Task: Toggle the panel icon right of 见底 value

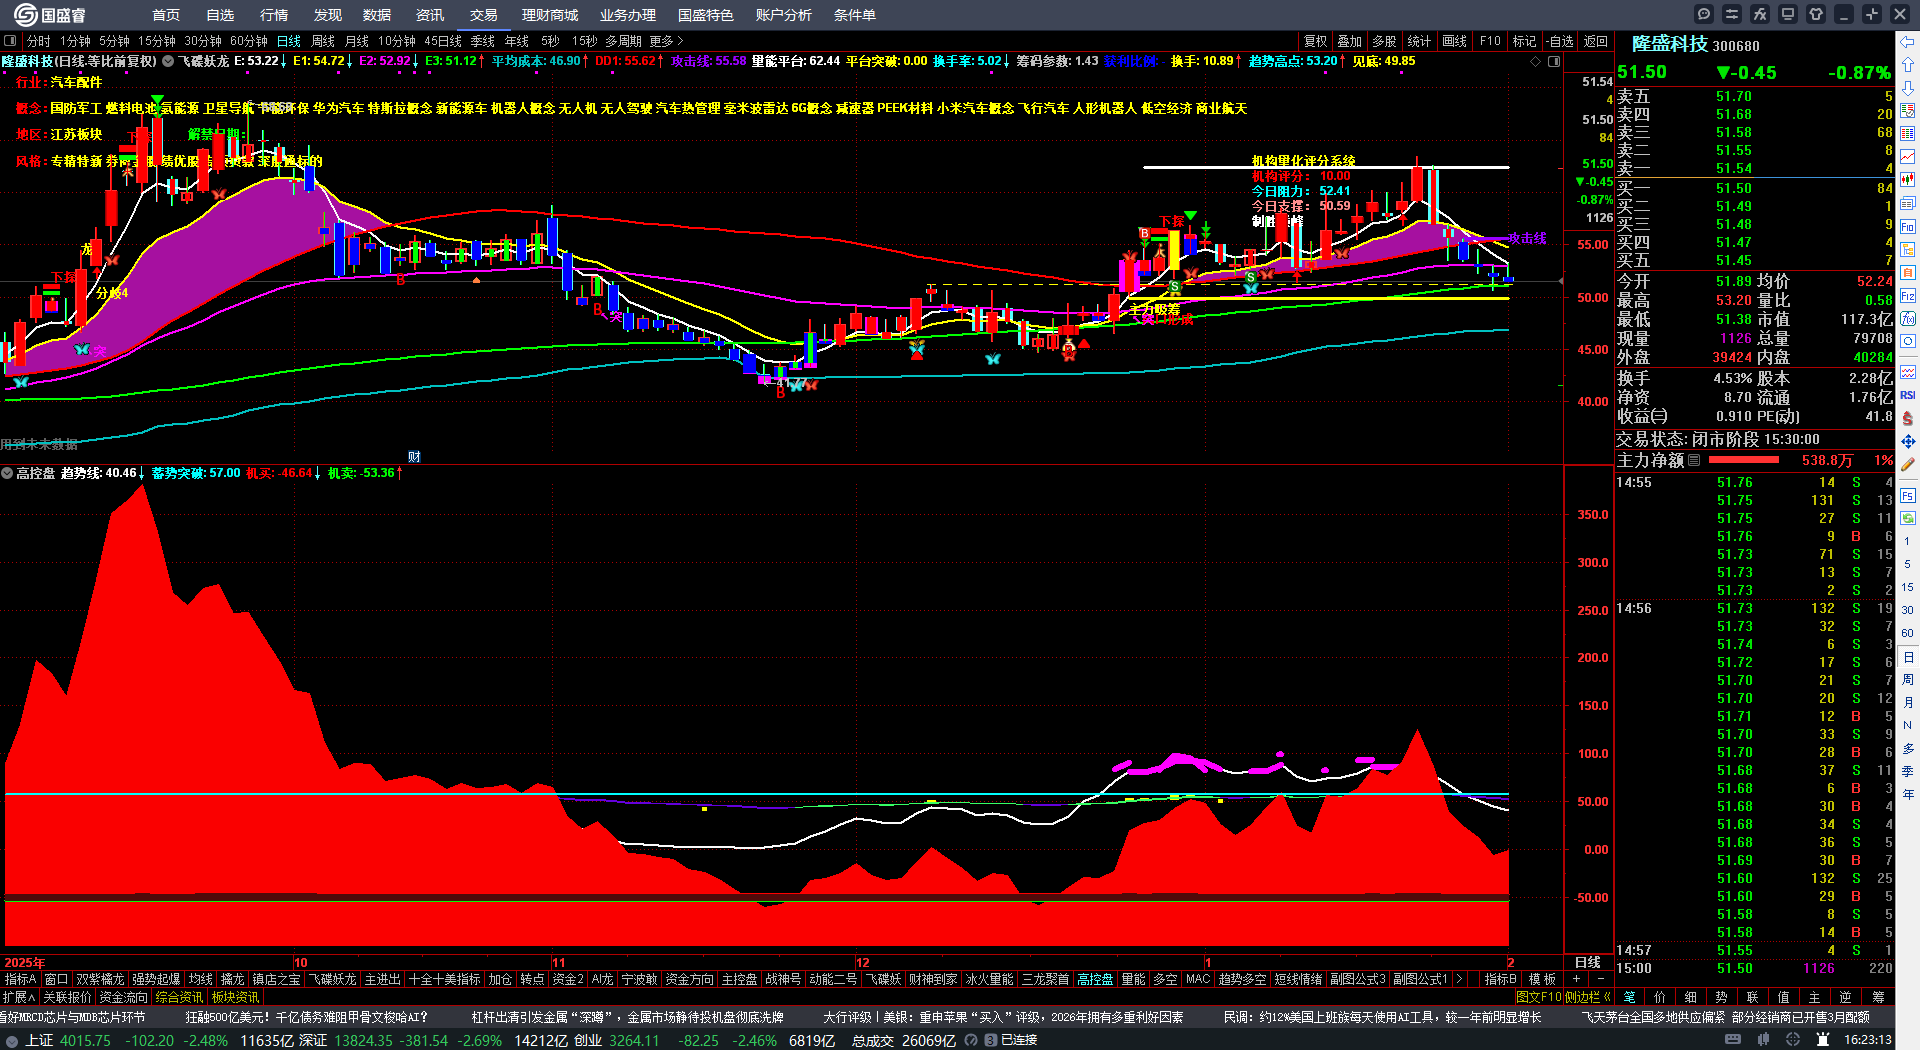Action: pyautogui.click(x=1554, y=61)
